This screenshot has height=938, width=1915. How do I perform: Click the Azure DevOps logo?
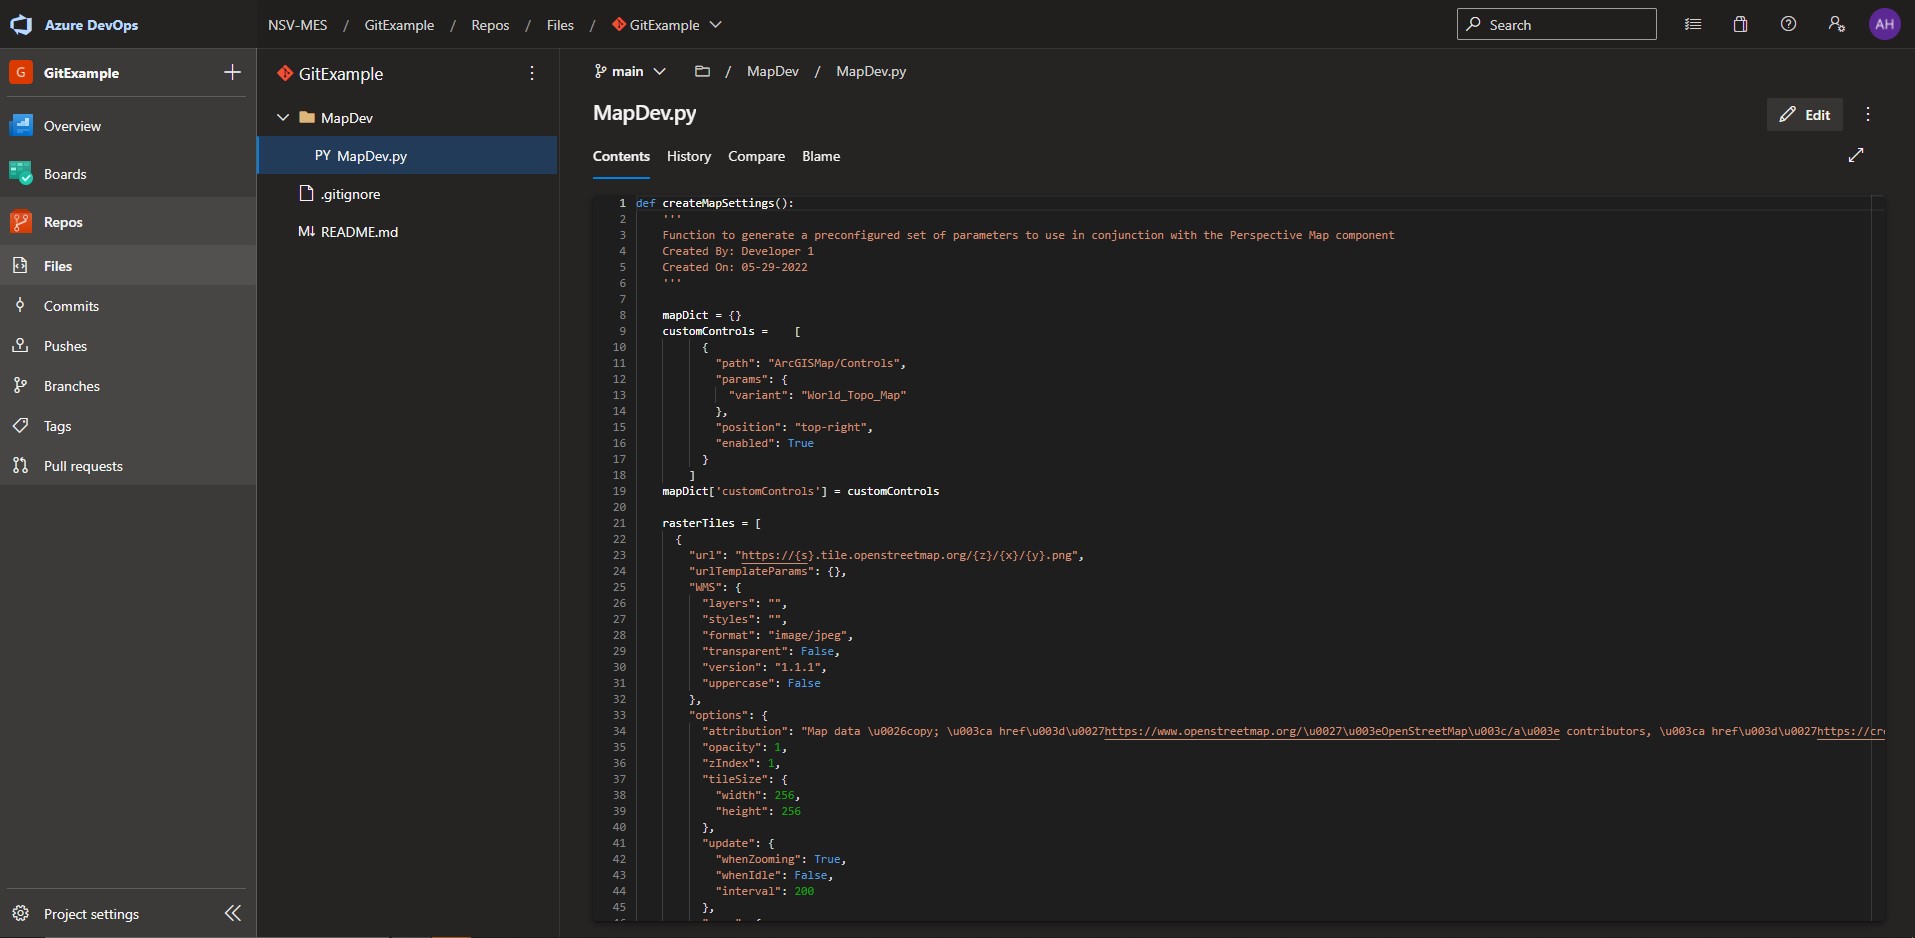point(21,24)
